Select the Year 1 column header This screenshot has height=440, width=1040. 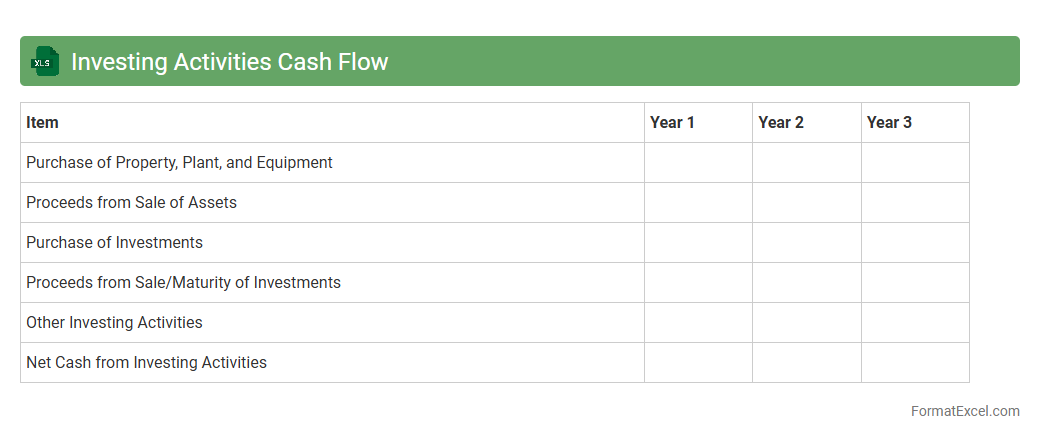tap(672, 122)
